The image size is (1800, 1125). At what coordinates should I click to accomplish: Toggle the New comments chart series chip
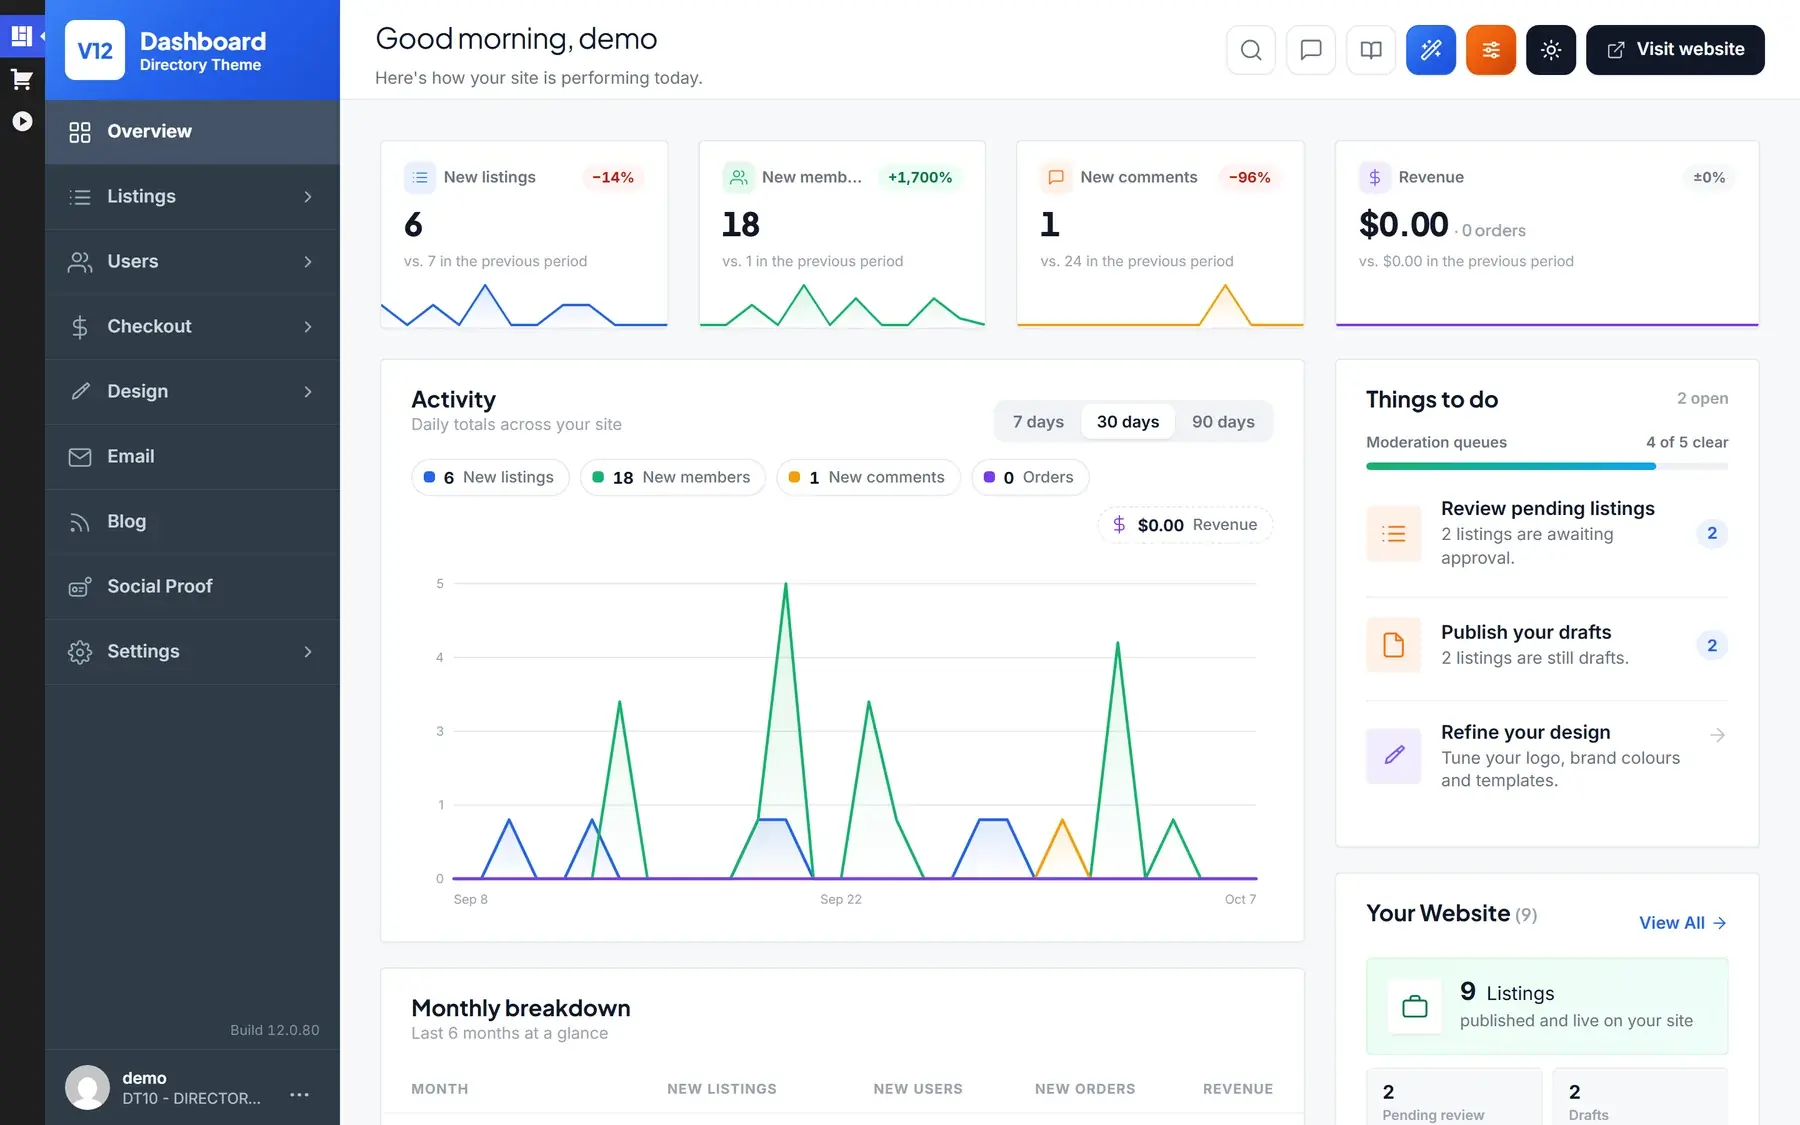tap(868, 478)
